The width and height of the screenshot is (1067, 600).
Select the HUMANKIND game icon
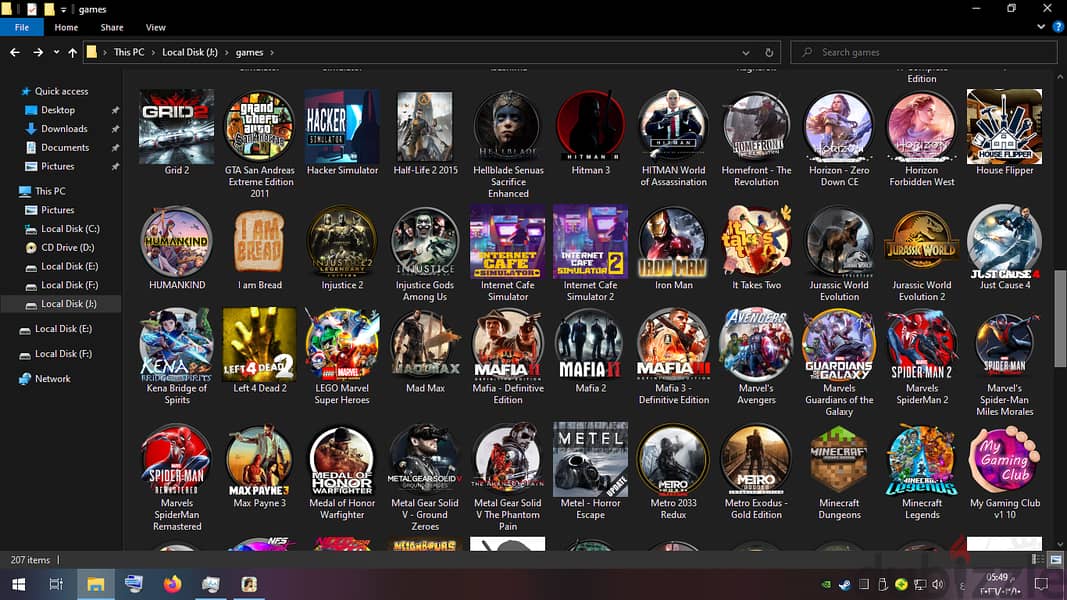click(x=176, y=241)
